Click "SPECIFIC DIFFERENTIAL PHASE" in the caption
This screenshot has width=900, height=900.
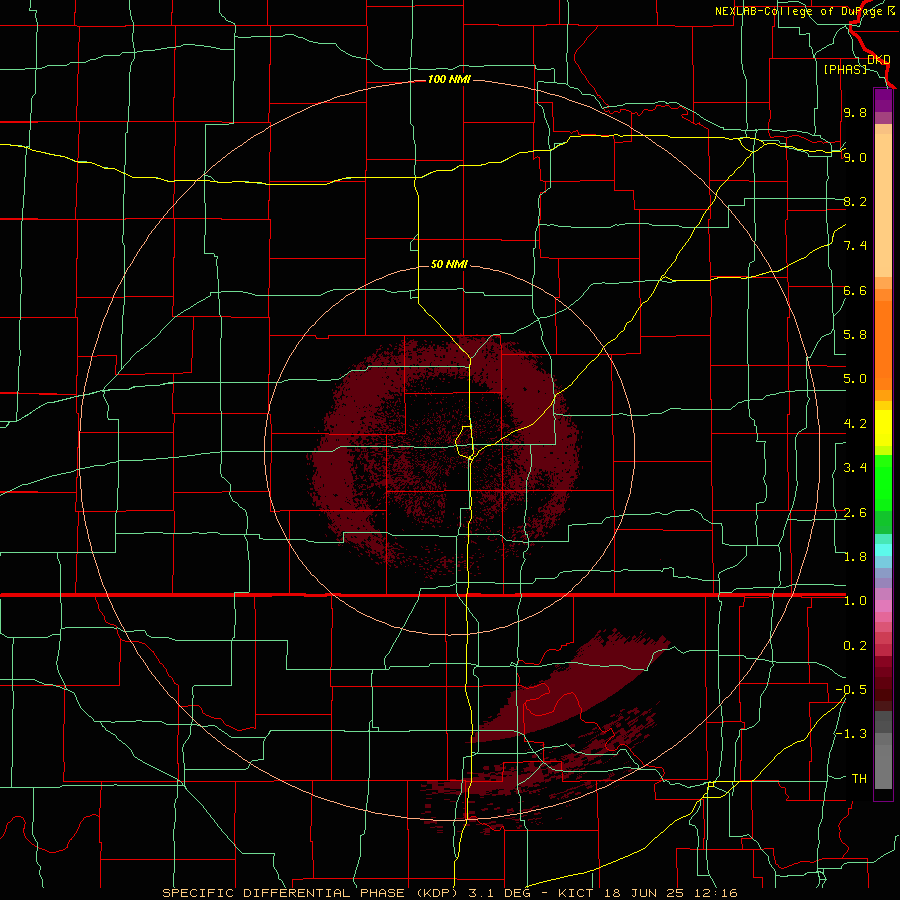285,893
